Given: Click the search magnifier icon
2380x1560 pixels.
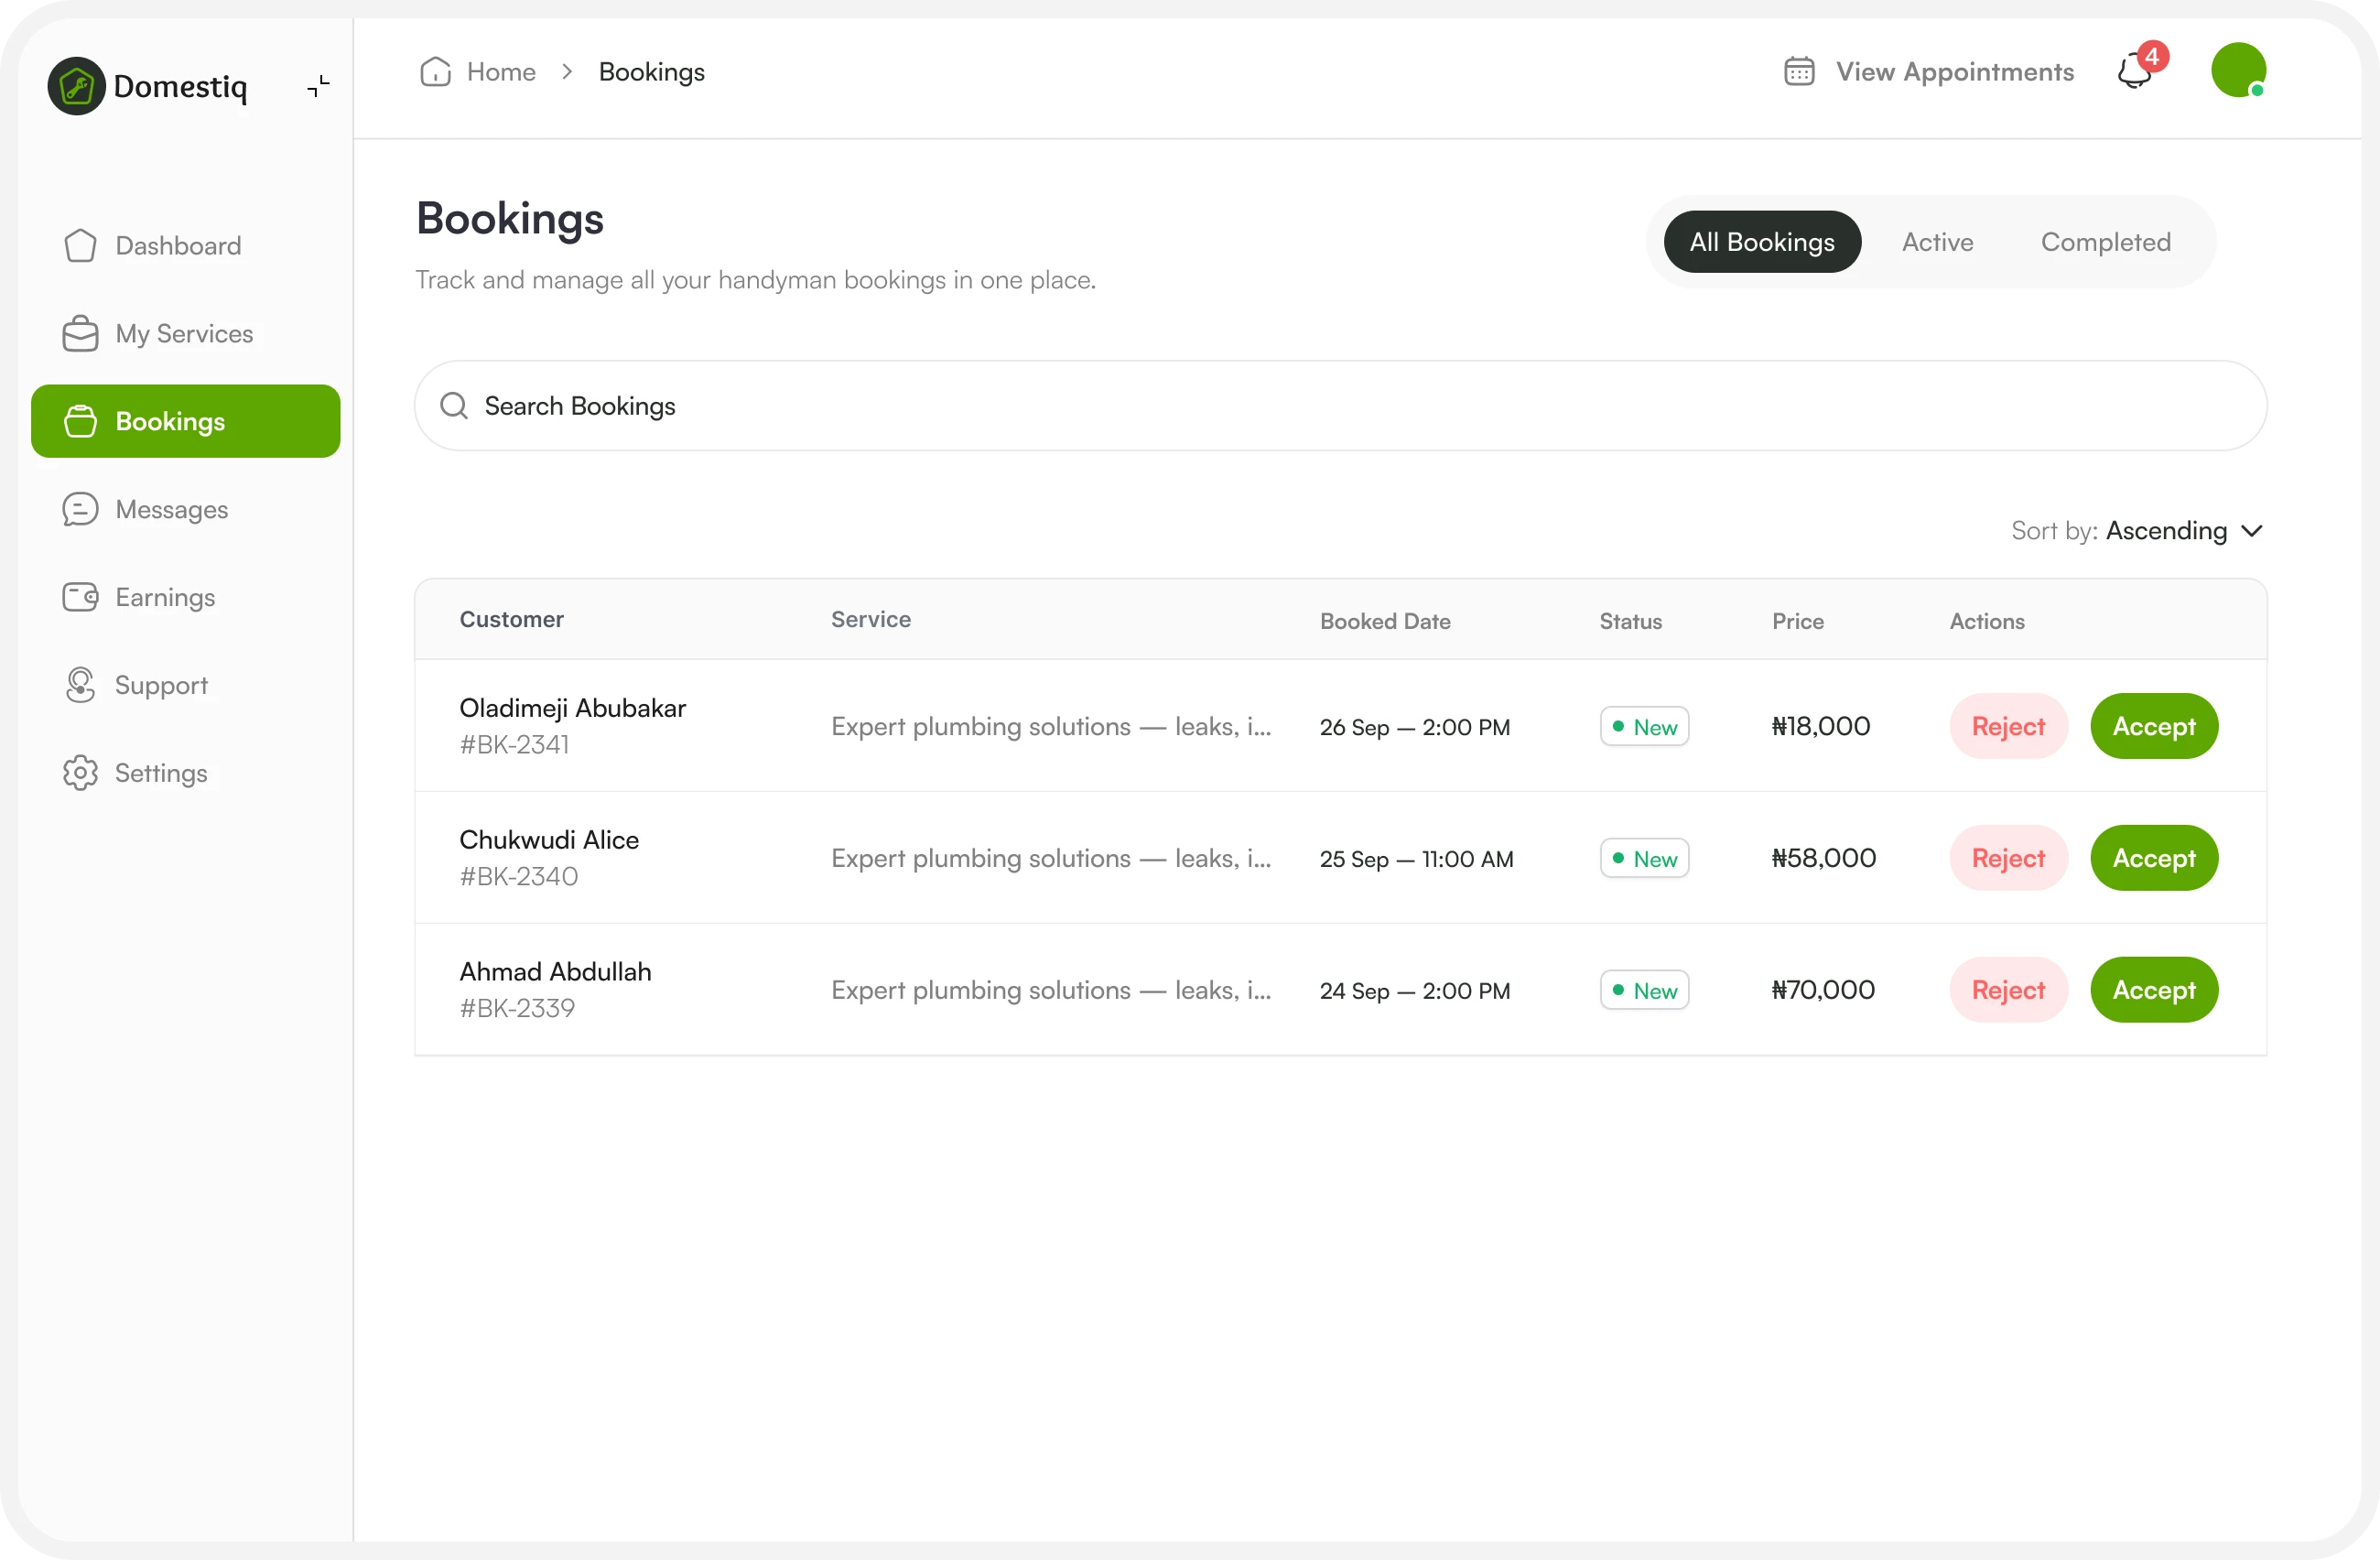Looking at the screenshot, I should click(x=454, y=406).
